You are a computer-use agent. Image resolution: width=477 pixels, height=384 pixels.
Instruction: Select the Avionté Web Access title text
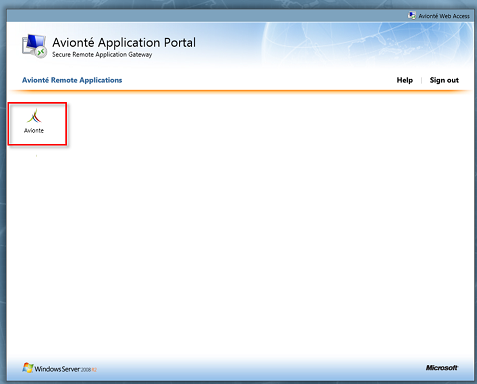(444, 16)
